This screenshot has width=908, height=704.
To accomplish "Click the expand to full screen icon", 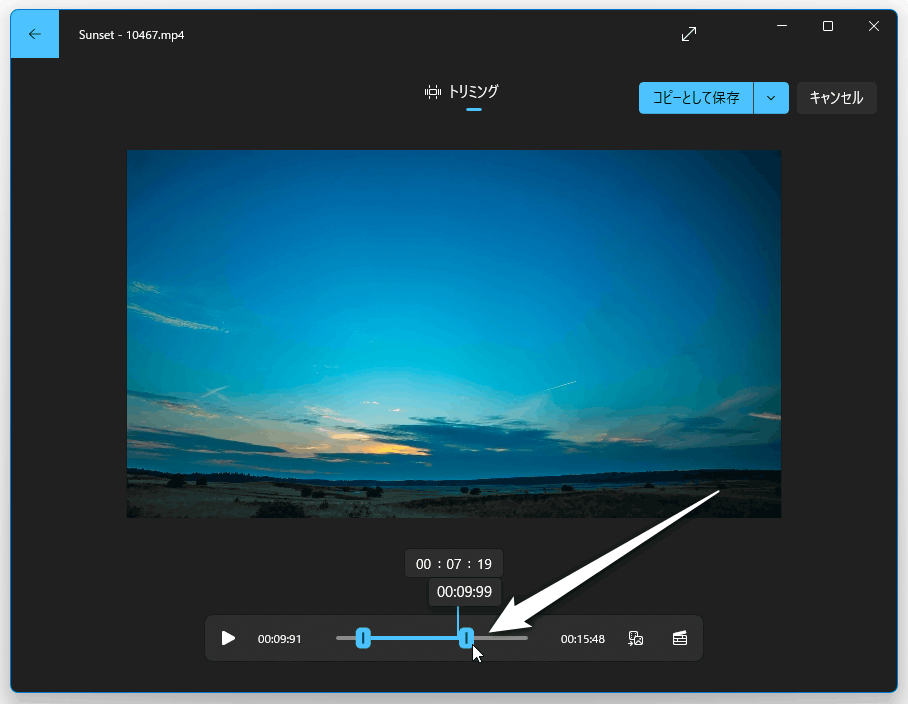I will (x=689, y=34).
